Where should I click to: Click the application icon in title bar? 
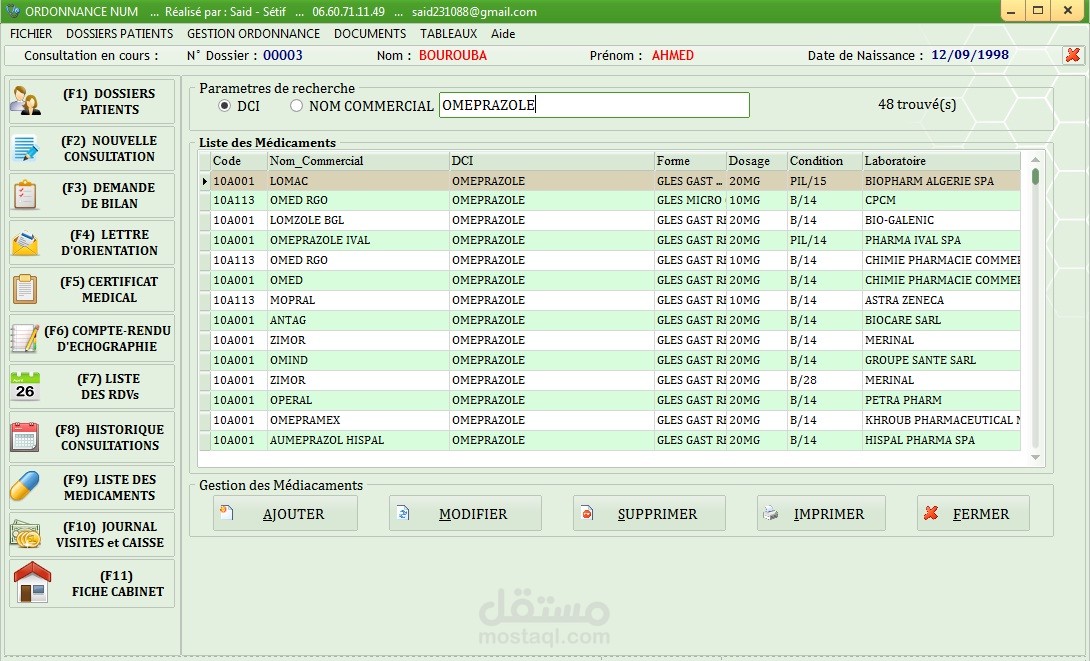(x=12, y=10)
